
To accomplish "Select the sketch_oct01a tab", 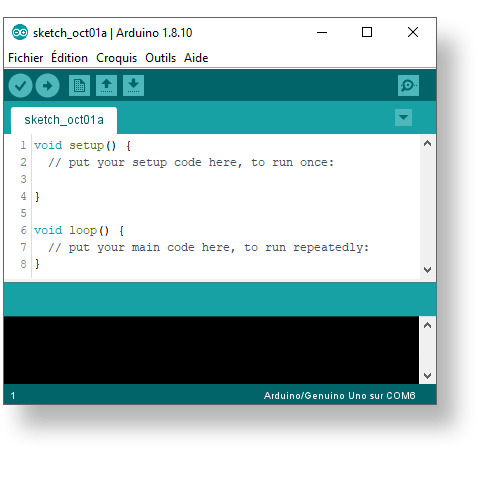I will point(64,120).
